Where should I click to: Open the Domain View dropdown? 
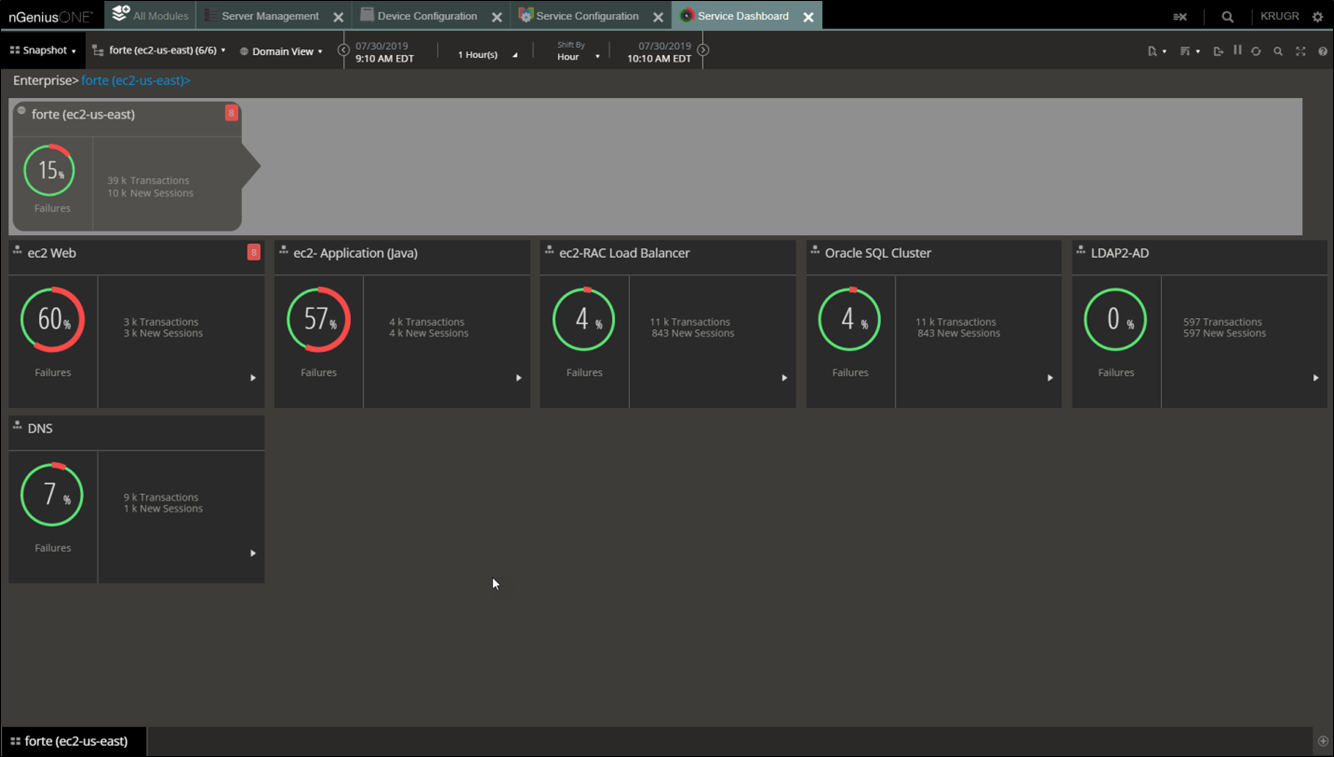tap(283, 50)
